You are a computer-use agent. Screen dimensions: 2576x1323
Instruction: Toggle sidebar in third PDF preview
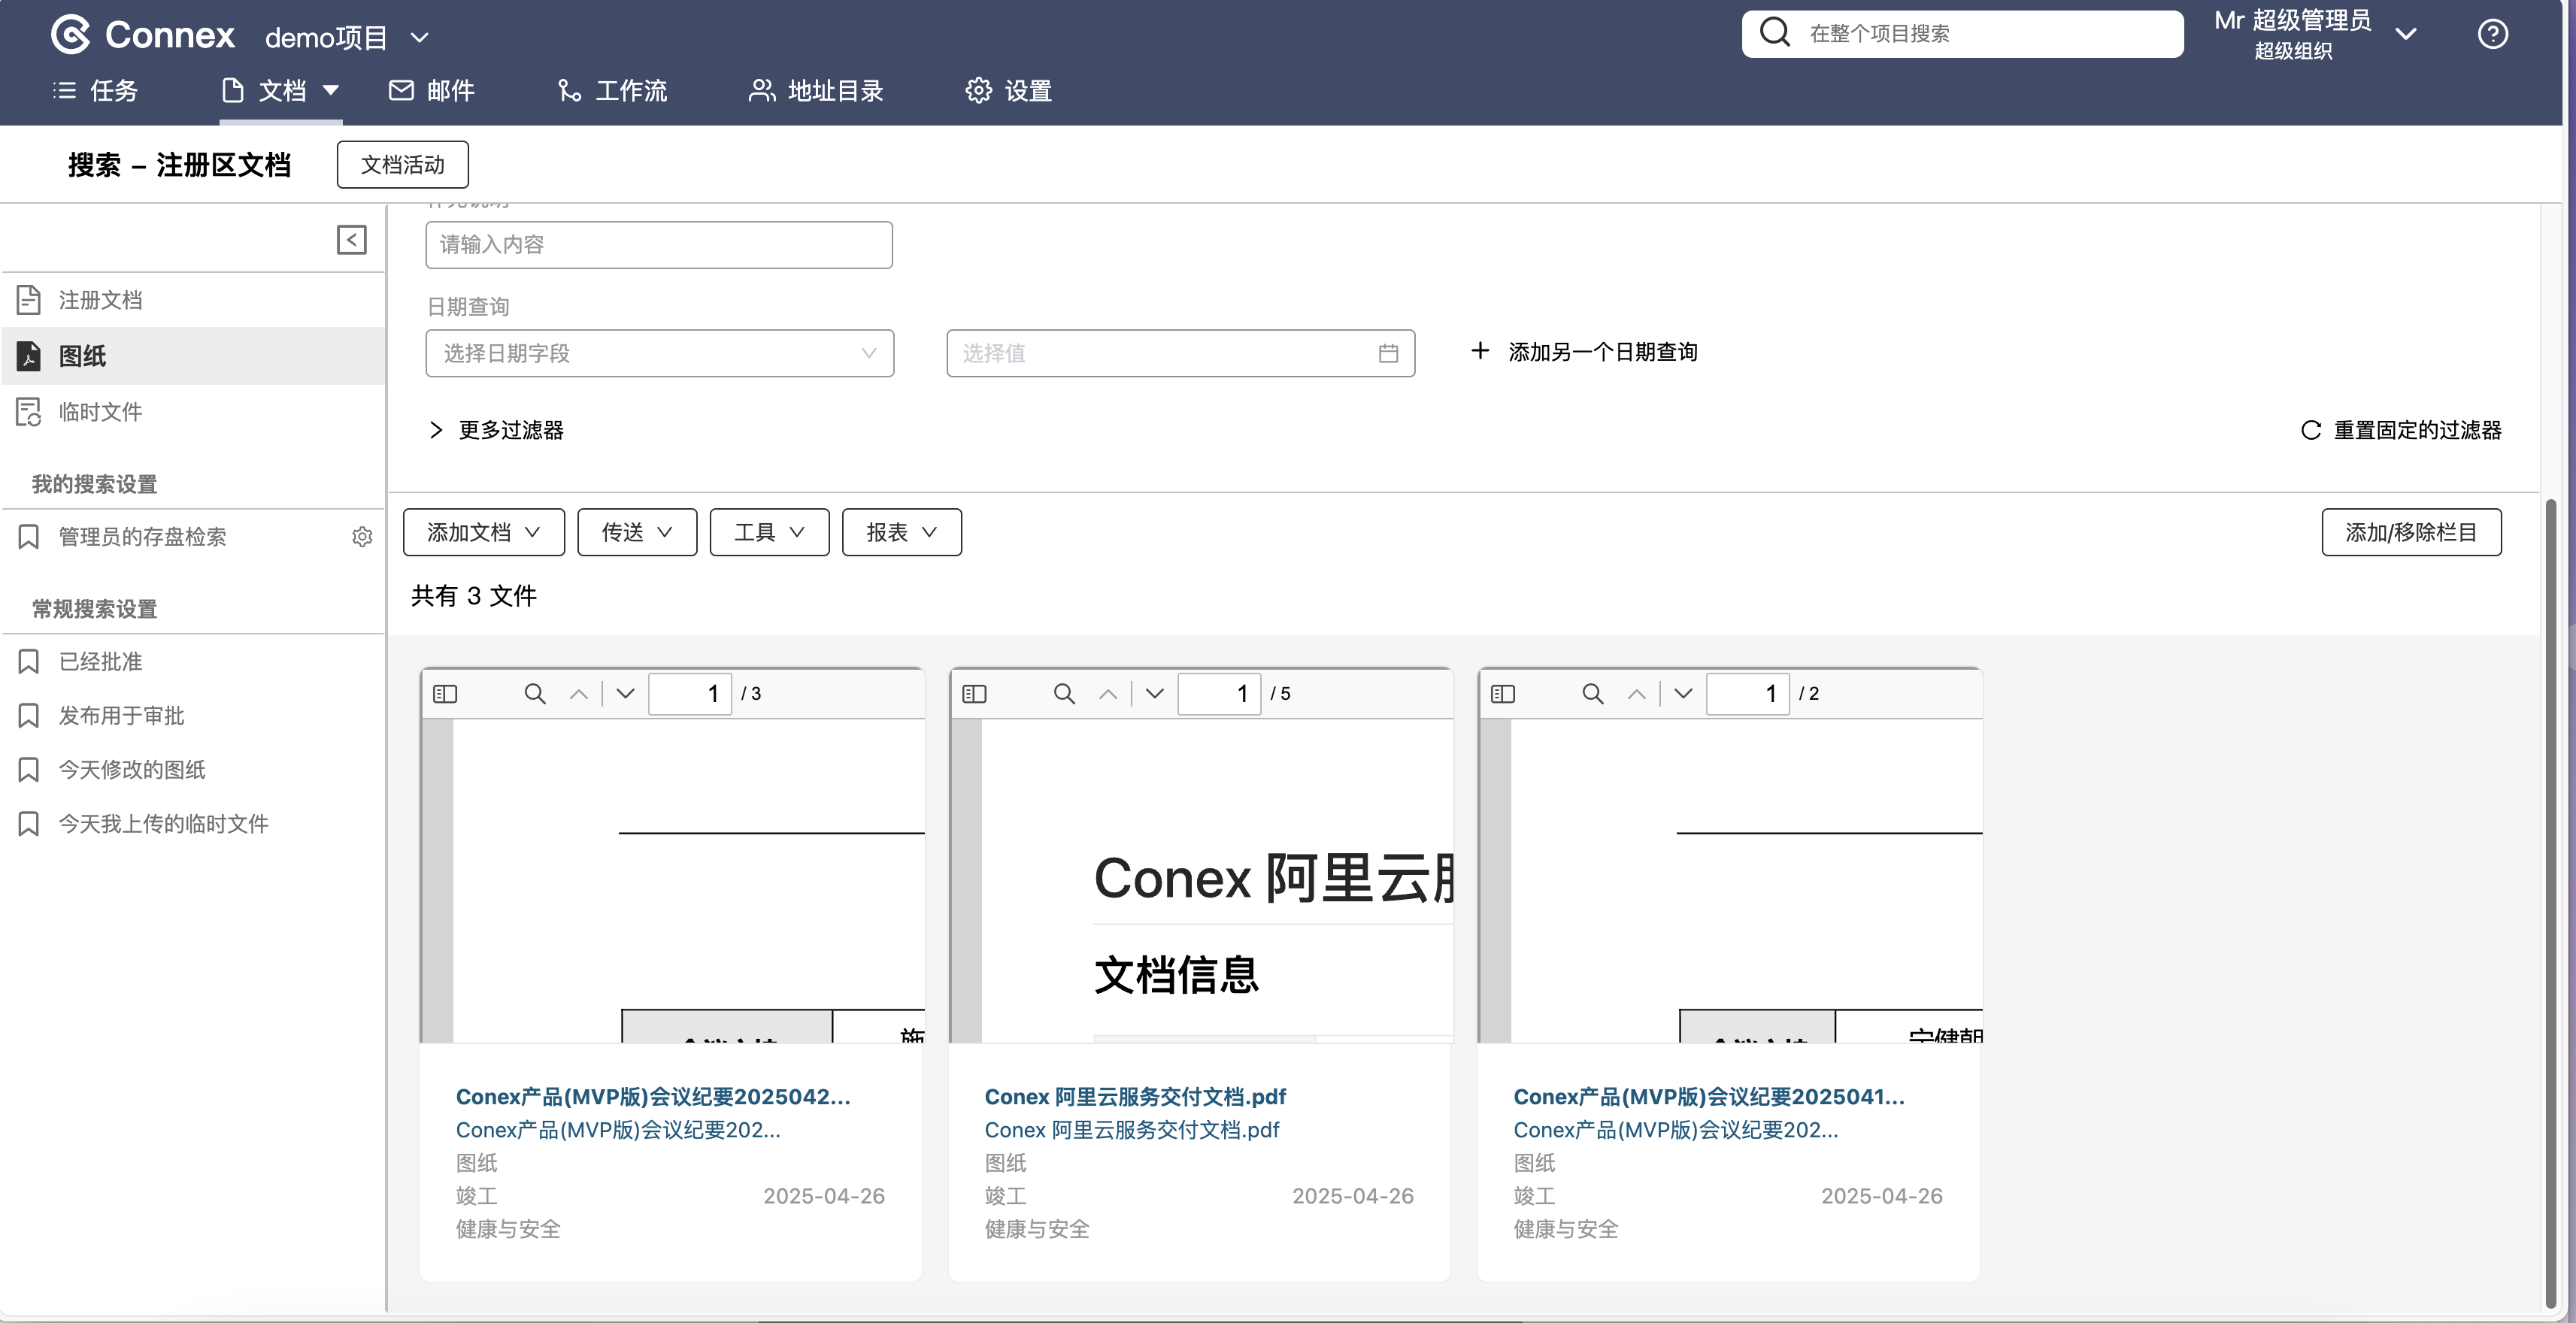(1502, 694)
